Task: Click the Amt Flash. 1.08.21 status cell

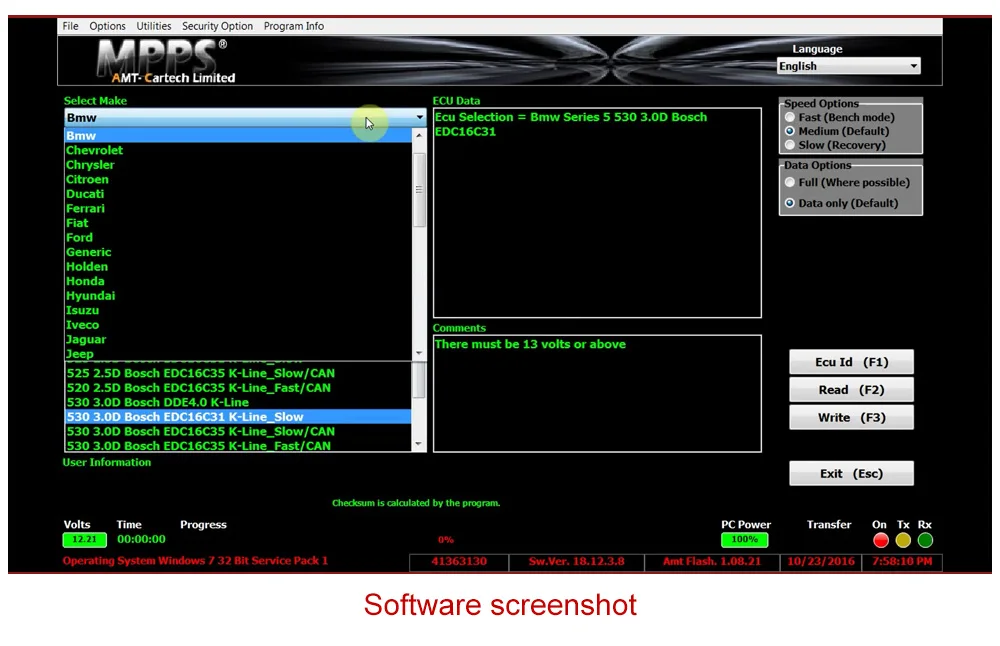Action: (x=712, y=562)
